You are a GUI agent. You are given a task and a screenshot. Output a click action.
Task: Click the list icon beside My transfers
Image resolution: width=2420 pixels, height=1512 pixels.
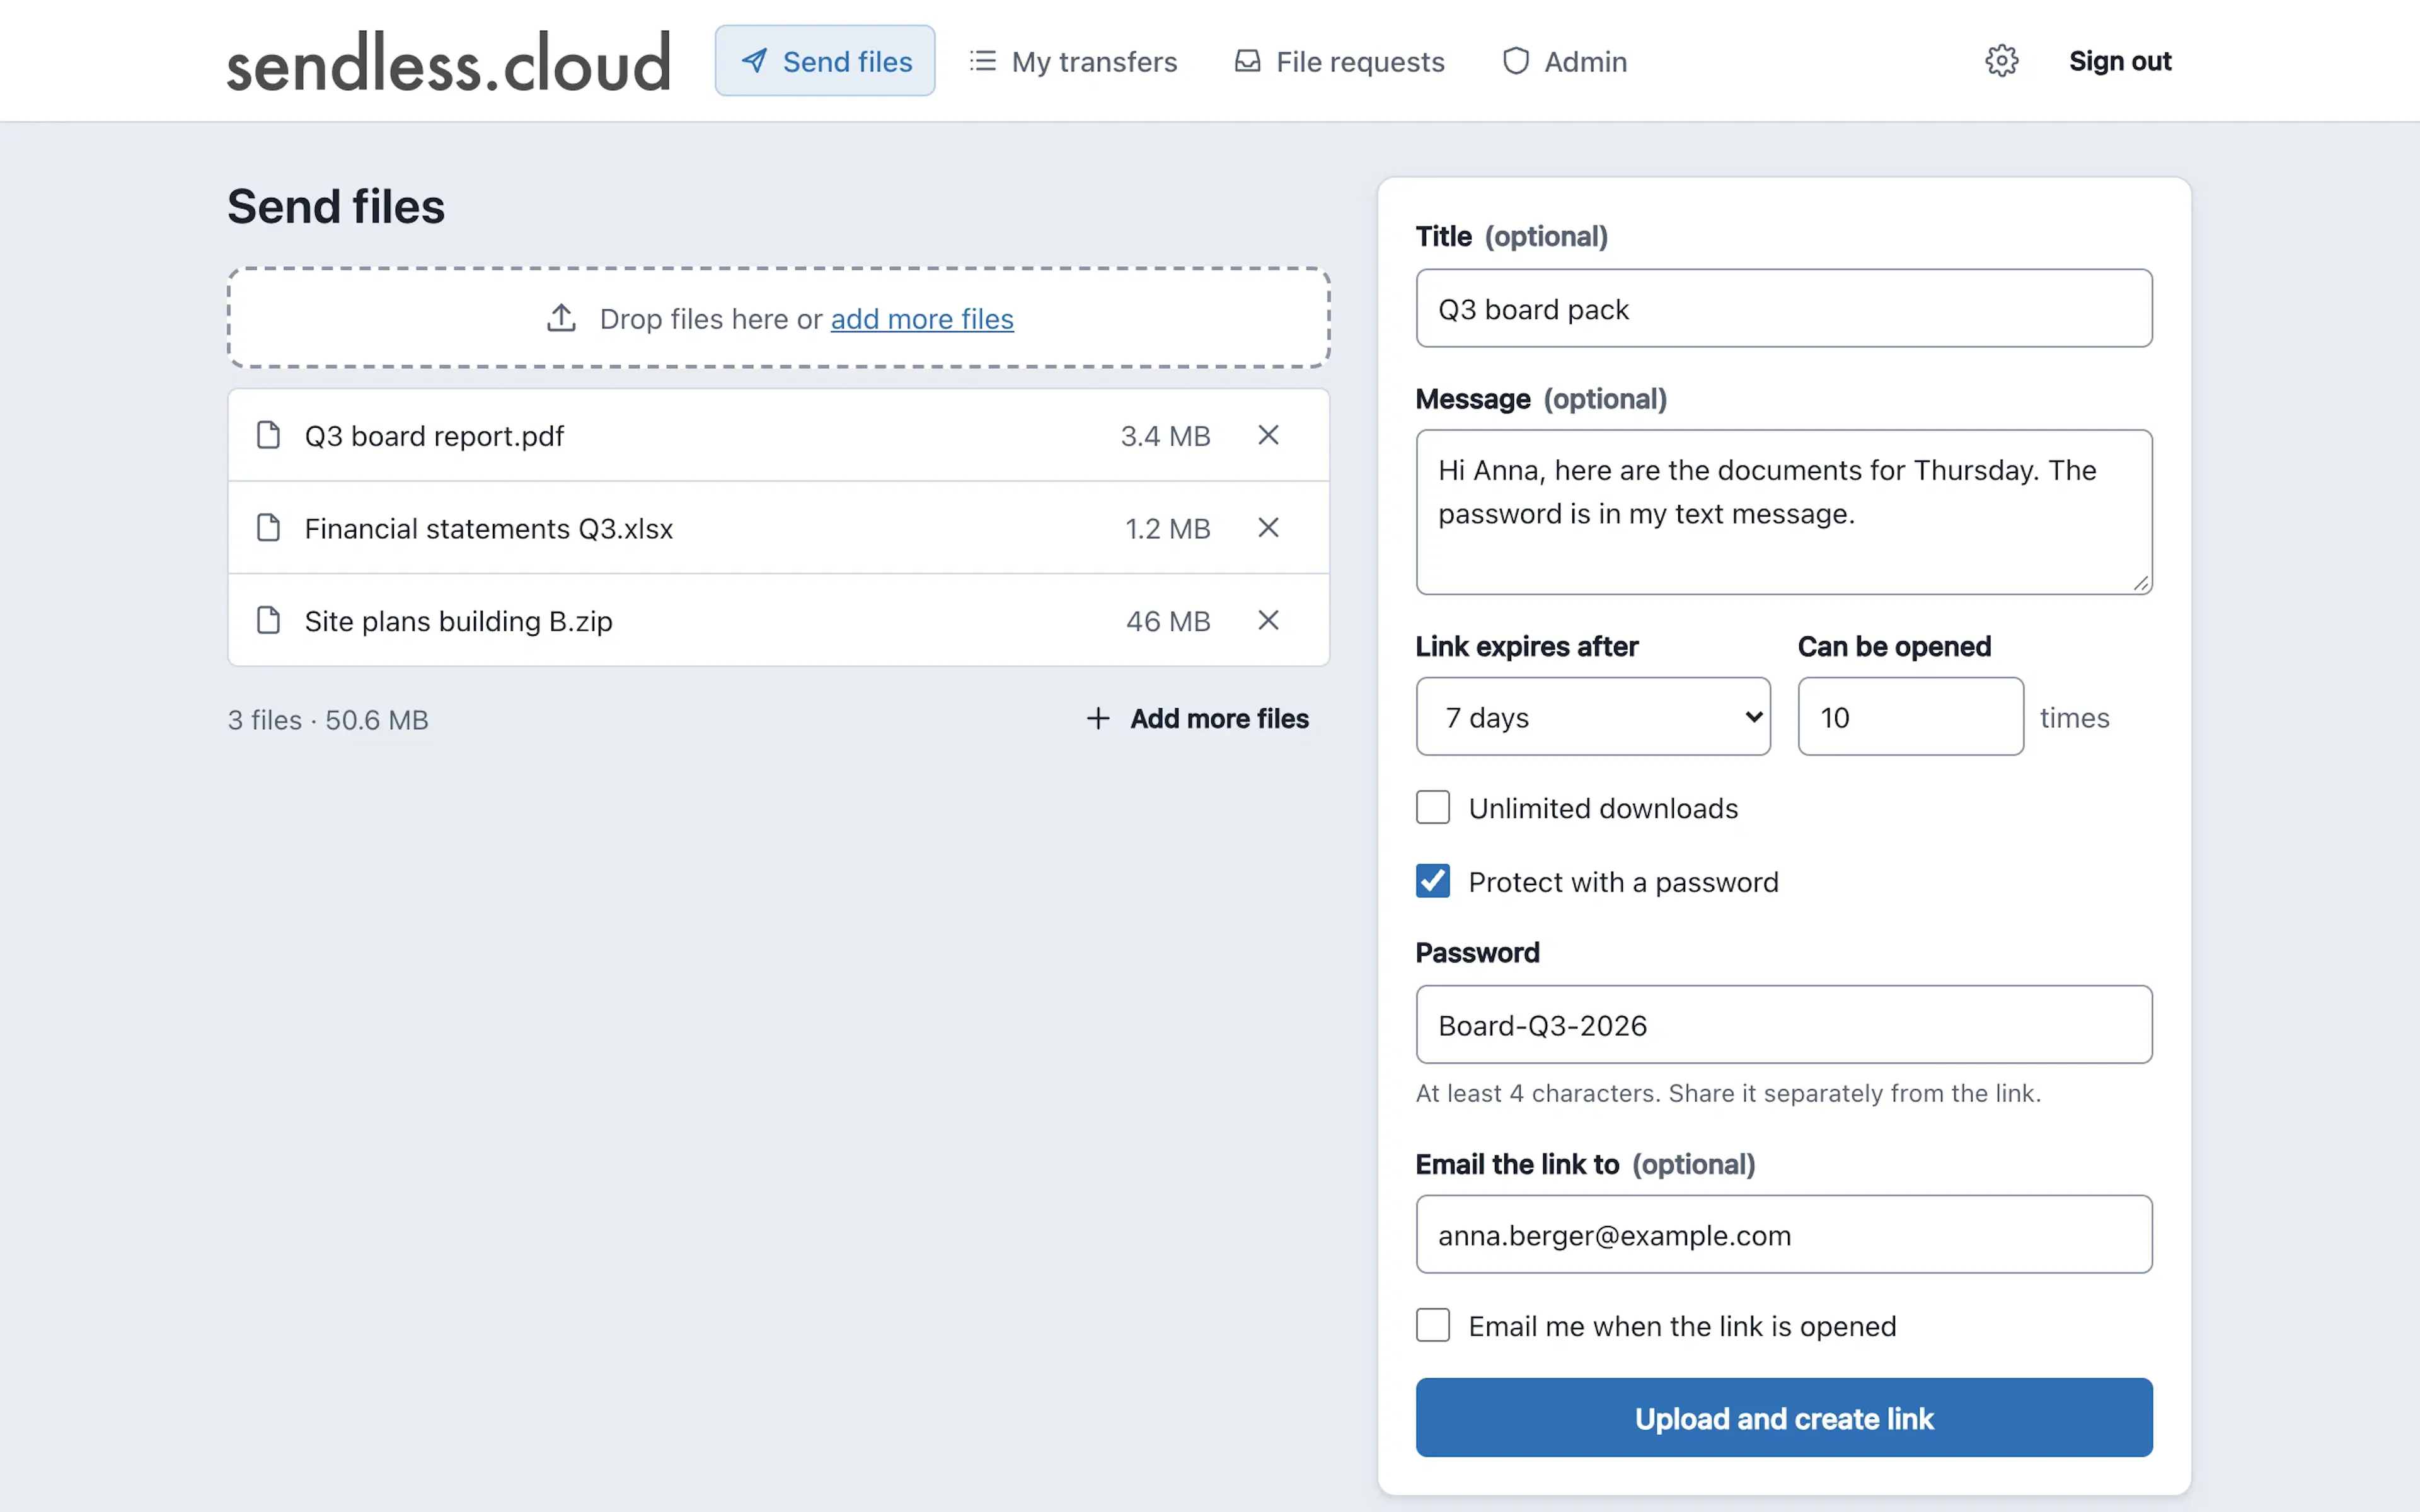pyautogui.click(x=982, y=61)
